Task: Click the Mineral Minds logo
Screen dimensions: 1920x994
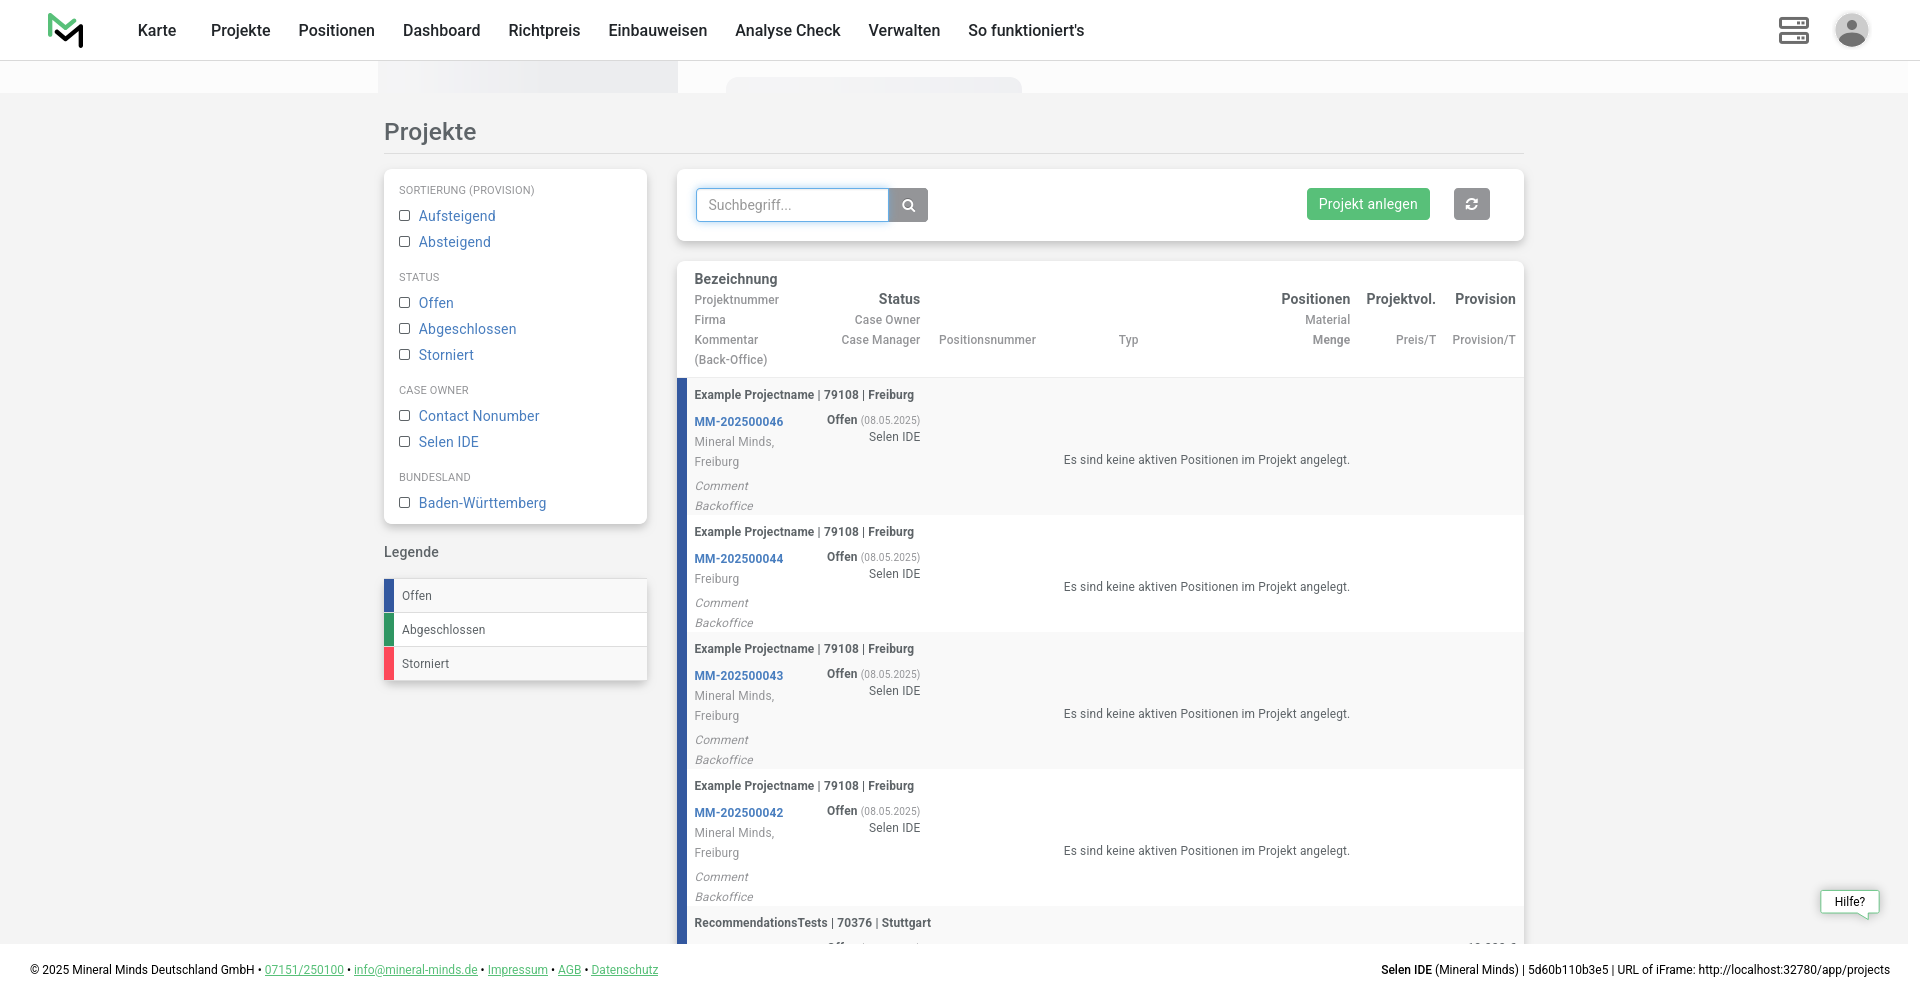Action: pos(66,30)
